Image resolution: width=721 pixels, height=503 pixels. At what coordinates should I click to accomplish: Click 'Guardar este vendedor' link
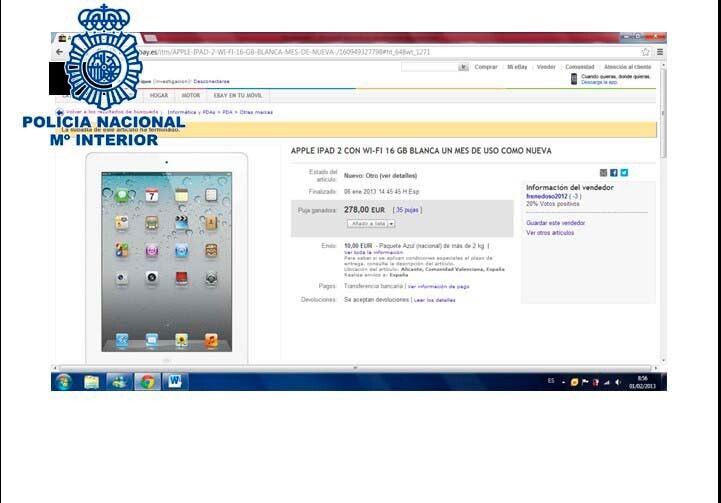tap(556, 222)
